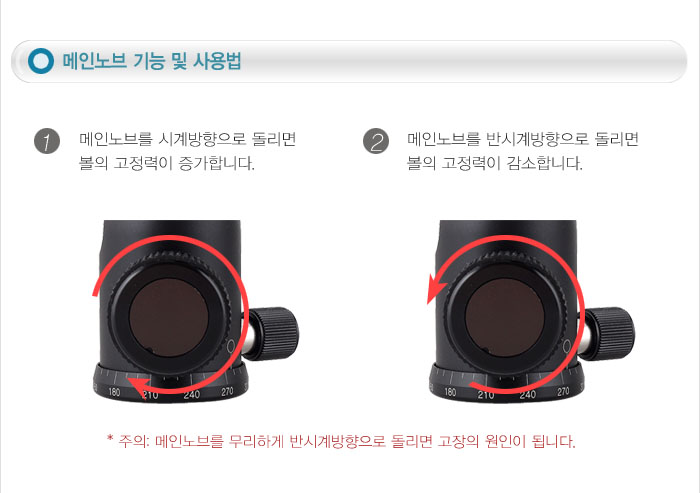Select the number 2 step badge

[376, 141]
